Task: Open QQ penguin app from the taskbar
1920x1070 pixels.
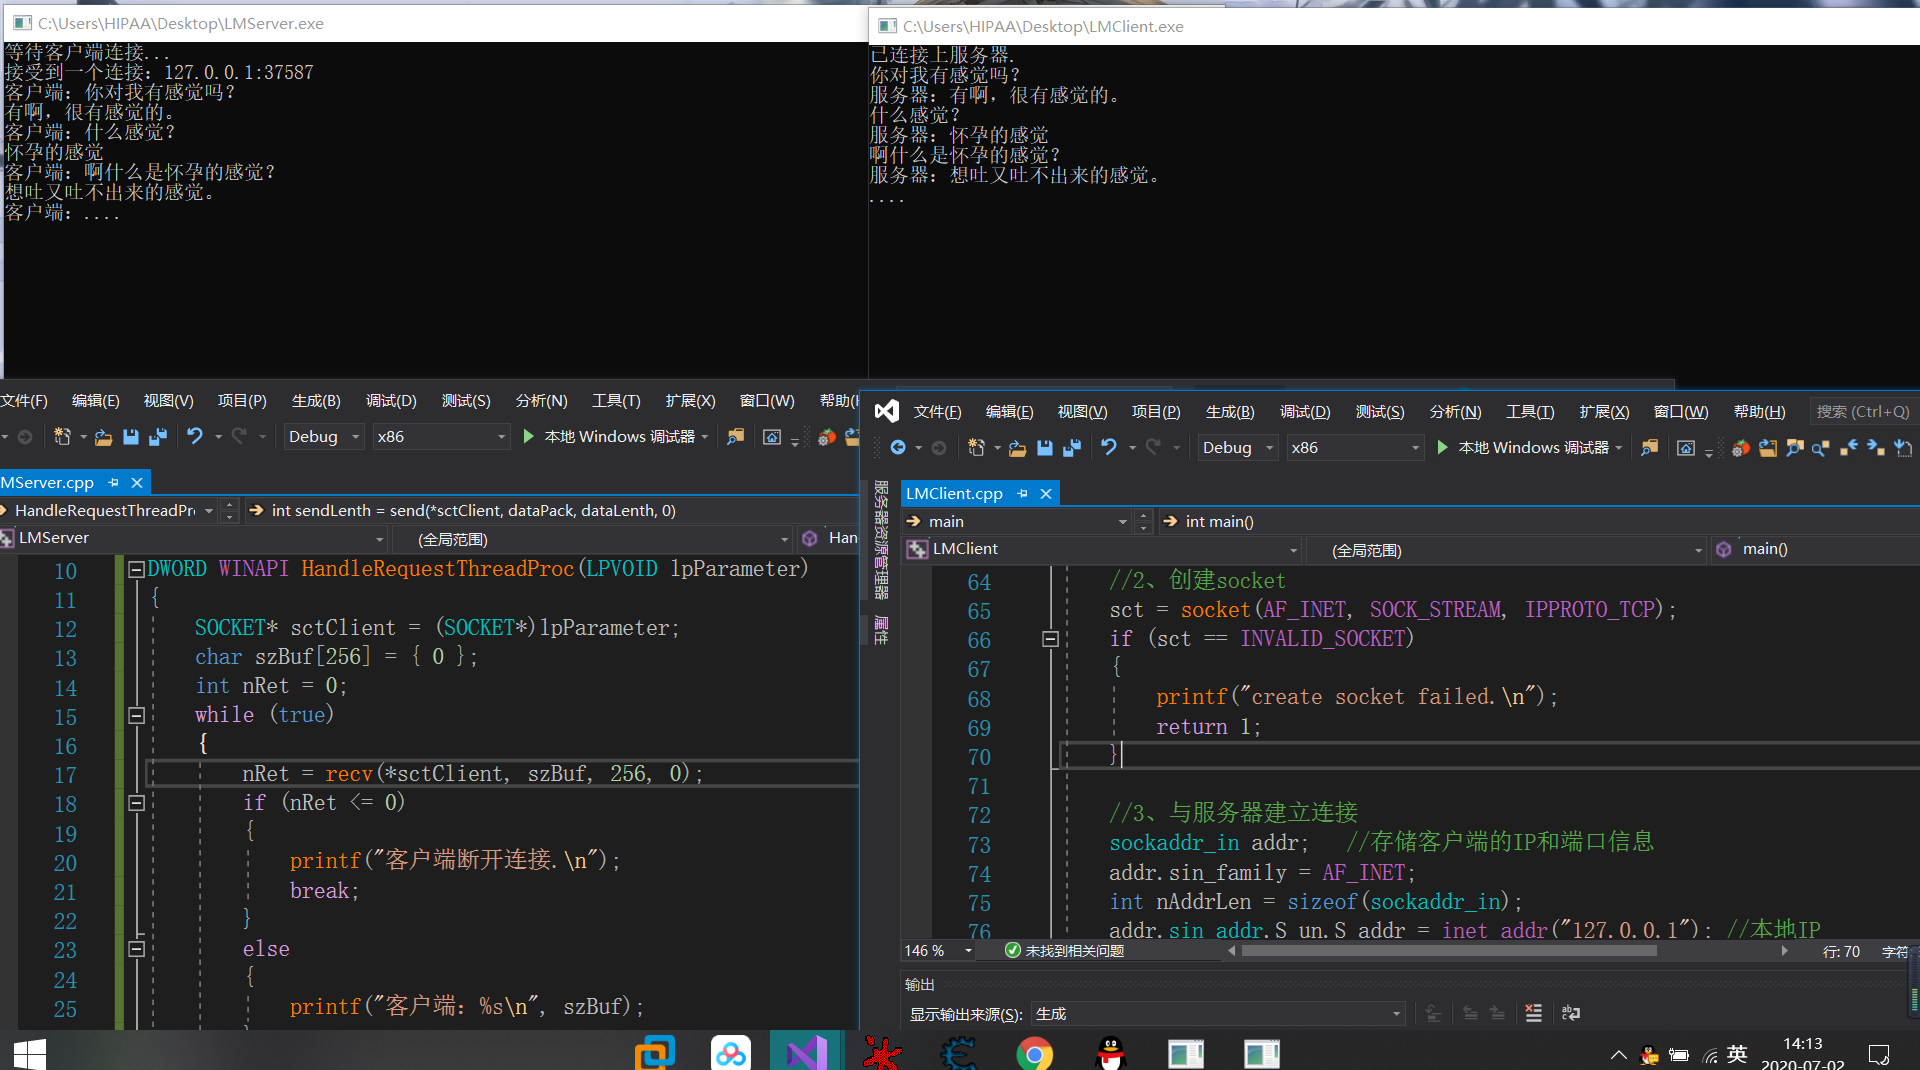Action: tap(1111, 1054)
